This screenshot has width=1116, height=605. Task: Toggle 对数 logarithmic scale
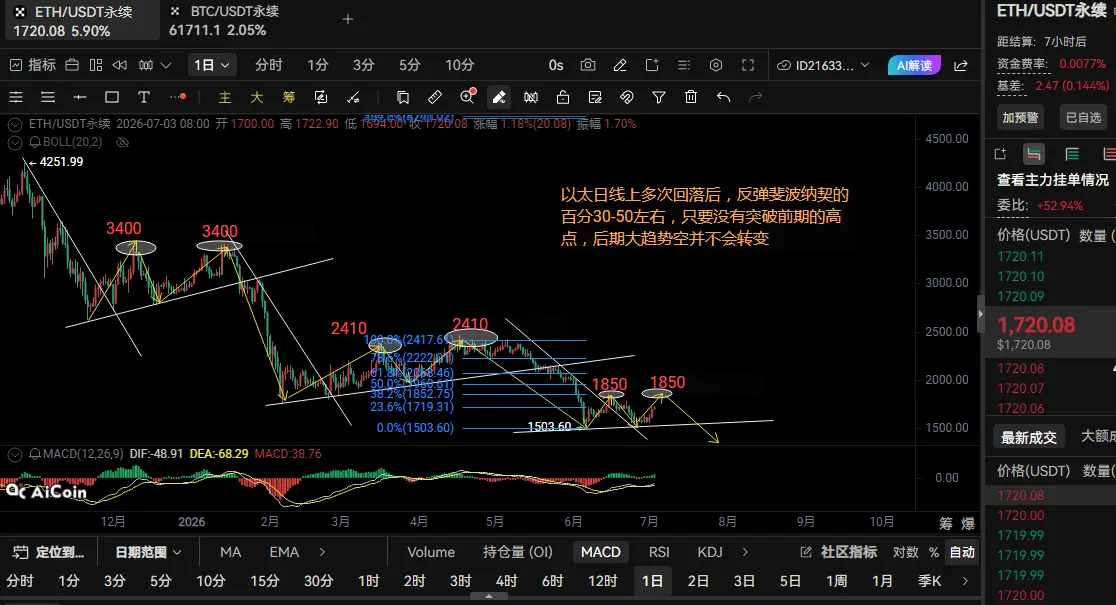905,552
